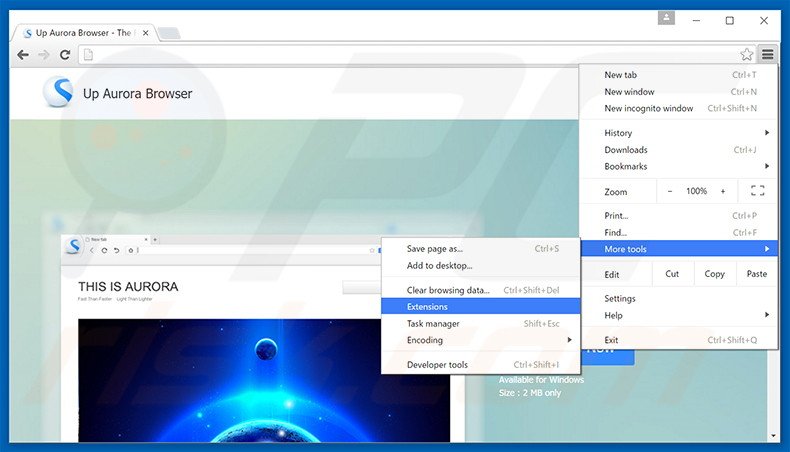Open a new tab using the tab strip button

pyautogui.click(x=169, y=34)
